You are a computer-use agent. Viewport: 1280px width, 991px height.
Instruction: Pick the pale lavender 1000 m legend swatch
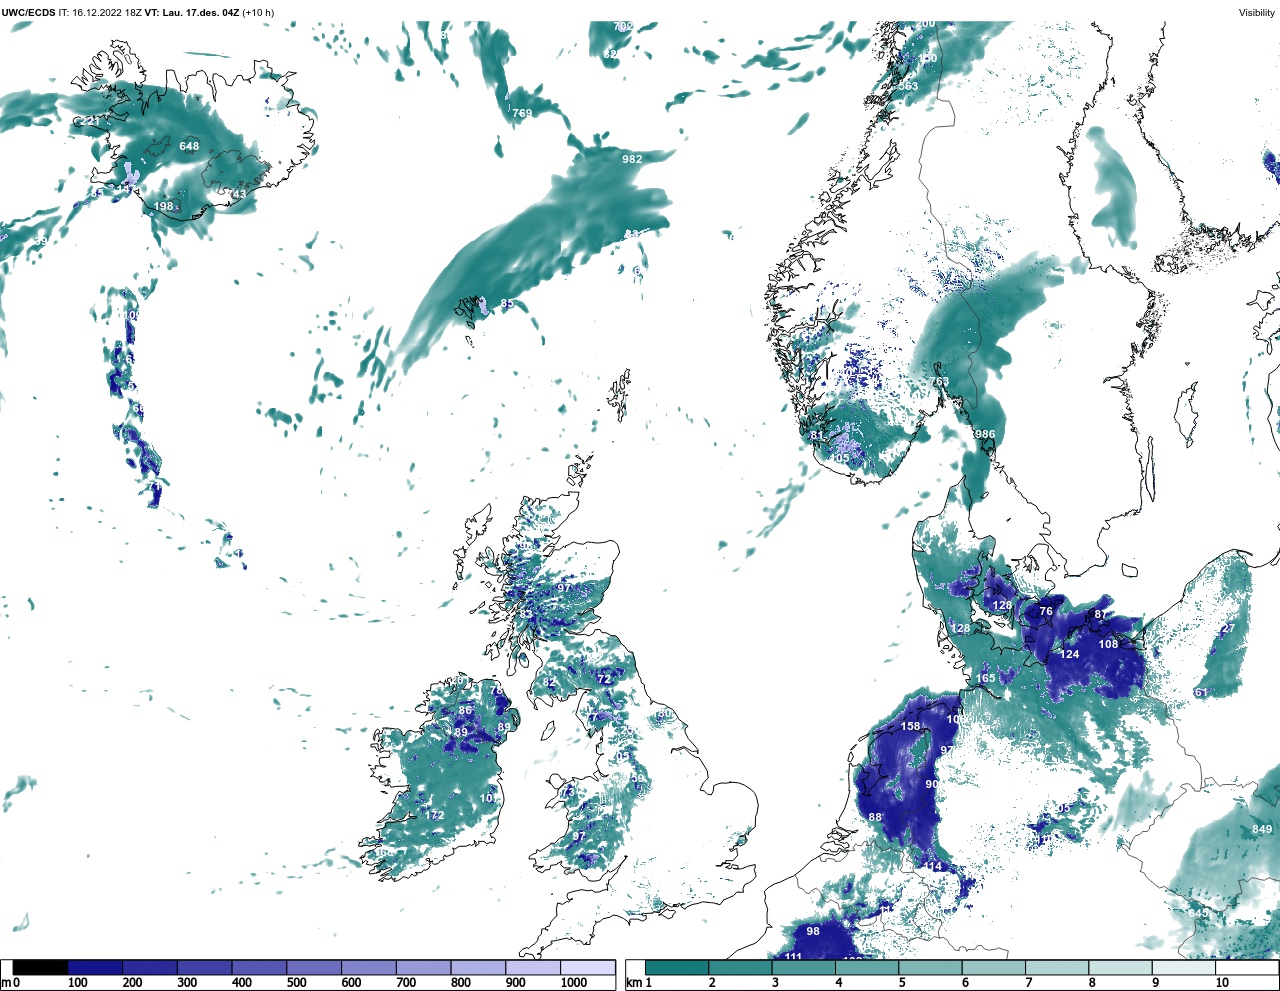[587, 967]
